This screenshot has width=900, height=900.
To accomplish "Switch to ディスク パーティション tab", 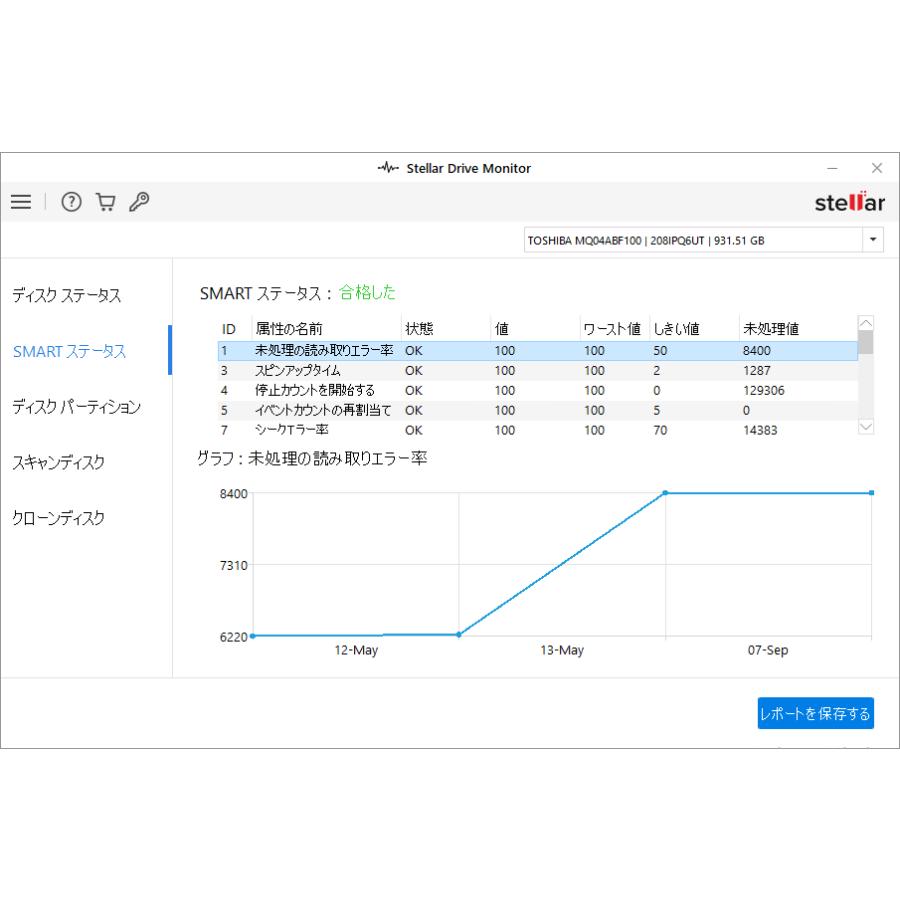I will (x=76, y=407).
